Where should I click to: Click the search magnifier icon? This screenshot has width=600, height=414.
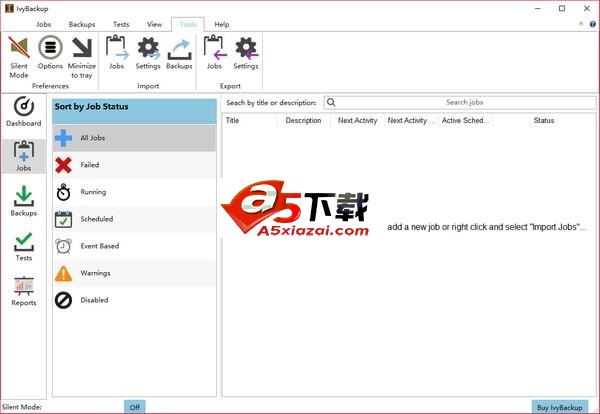pos(331,102)
